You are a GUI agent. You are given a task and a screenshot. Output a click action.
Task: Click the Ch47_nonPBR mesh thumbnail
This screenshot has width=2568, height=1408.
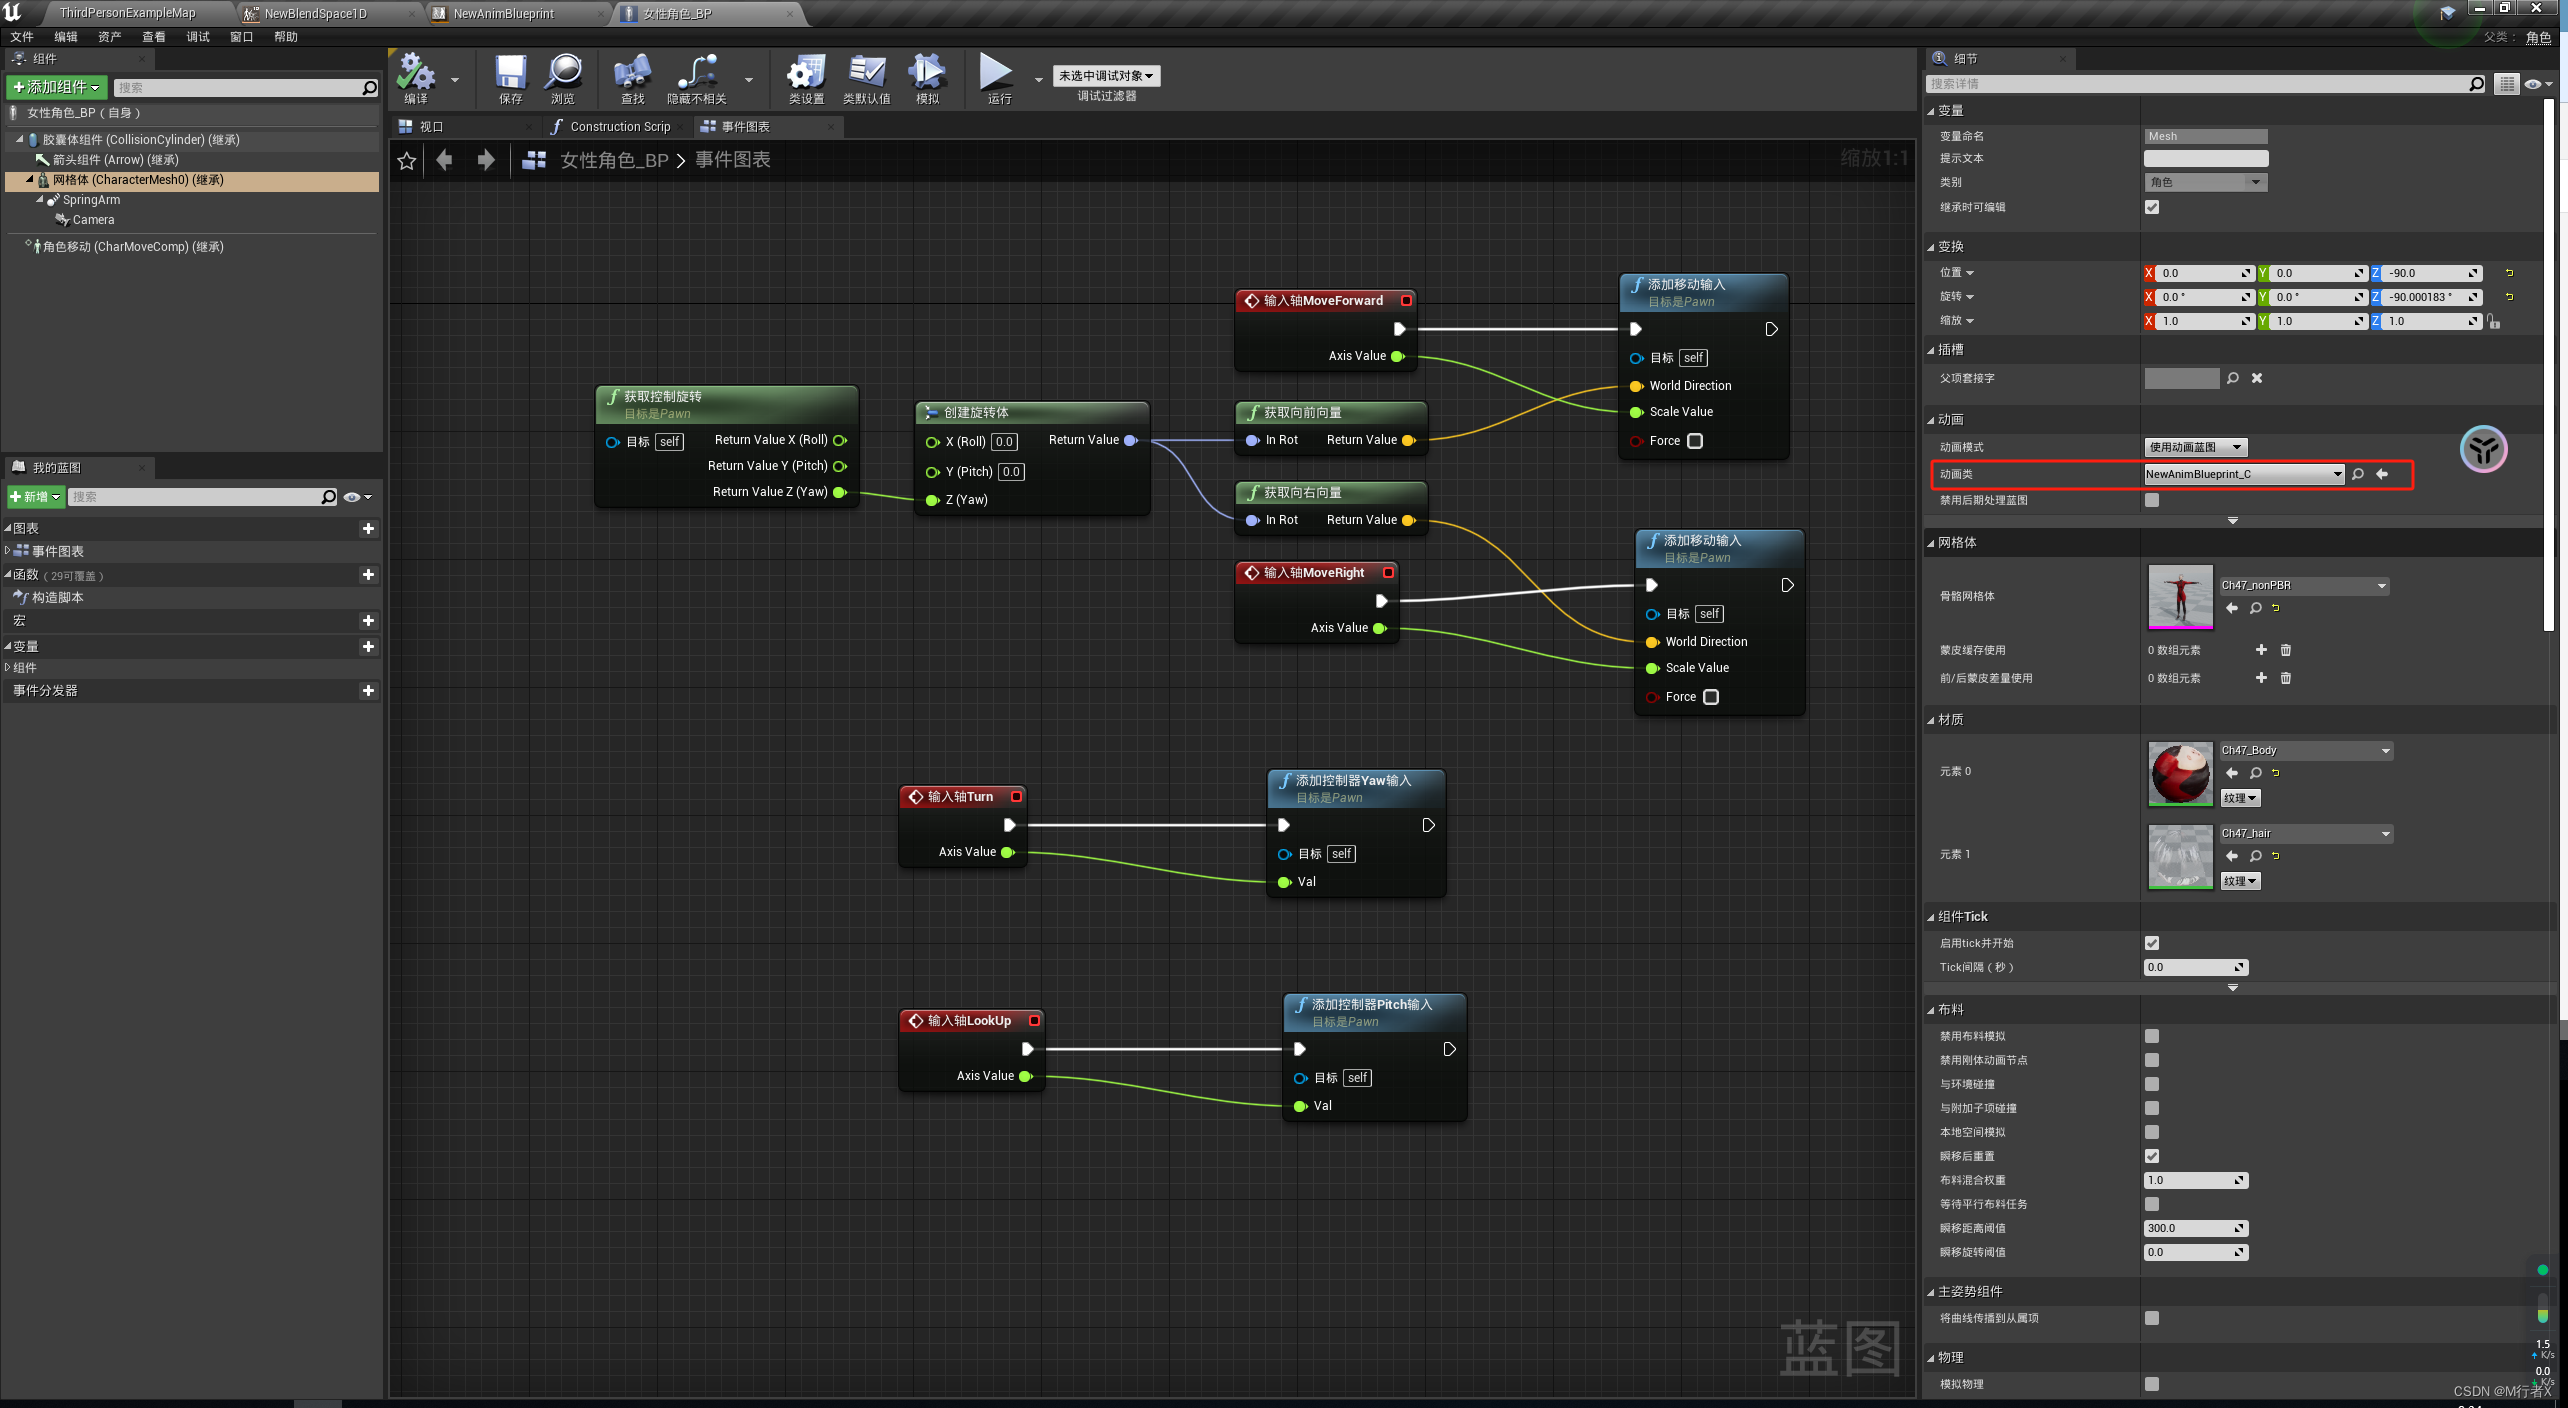[x=2181, y=597]
